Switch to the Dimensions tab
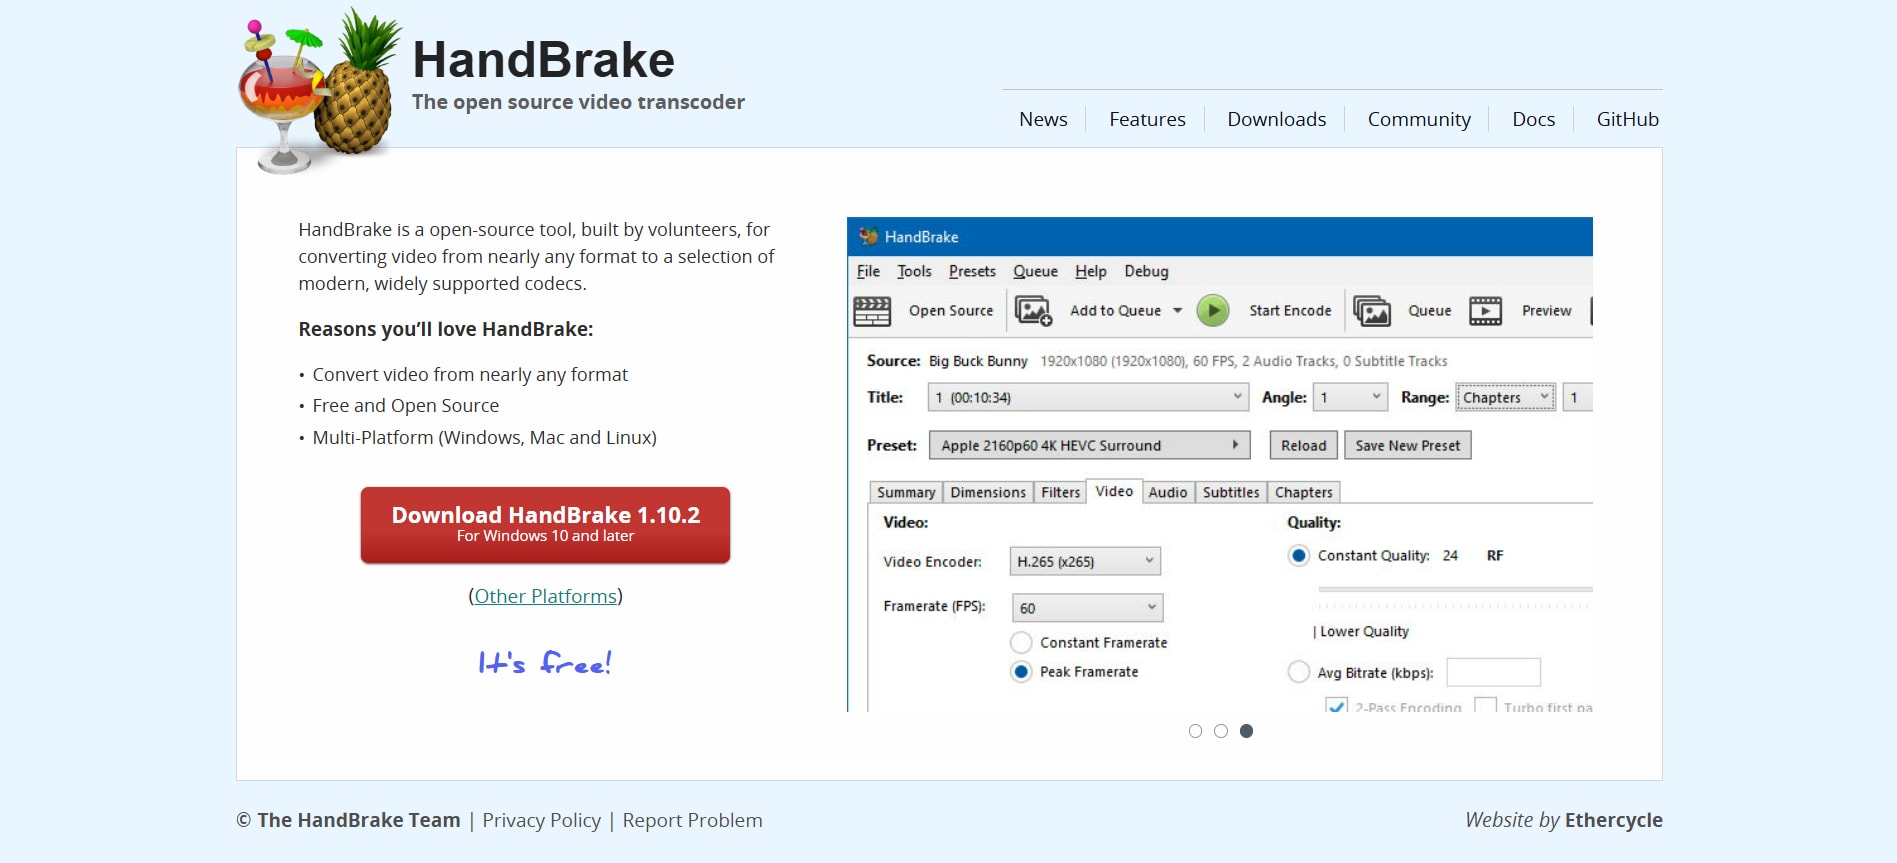 pyautogui.click(x=988, y=492)
